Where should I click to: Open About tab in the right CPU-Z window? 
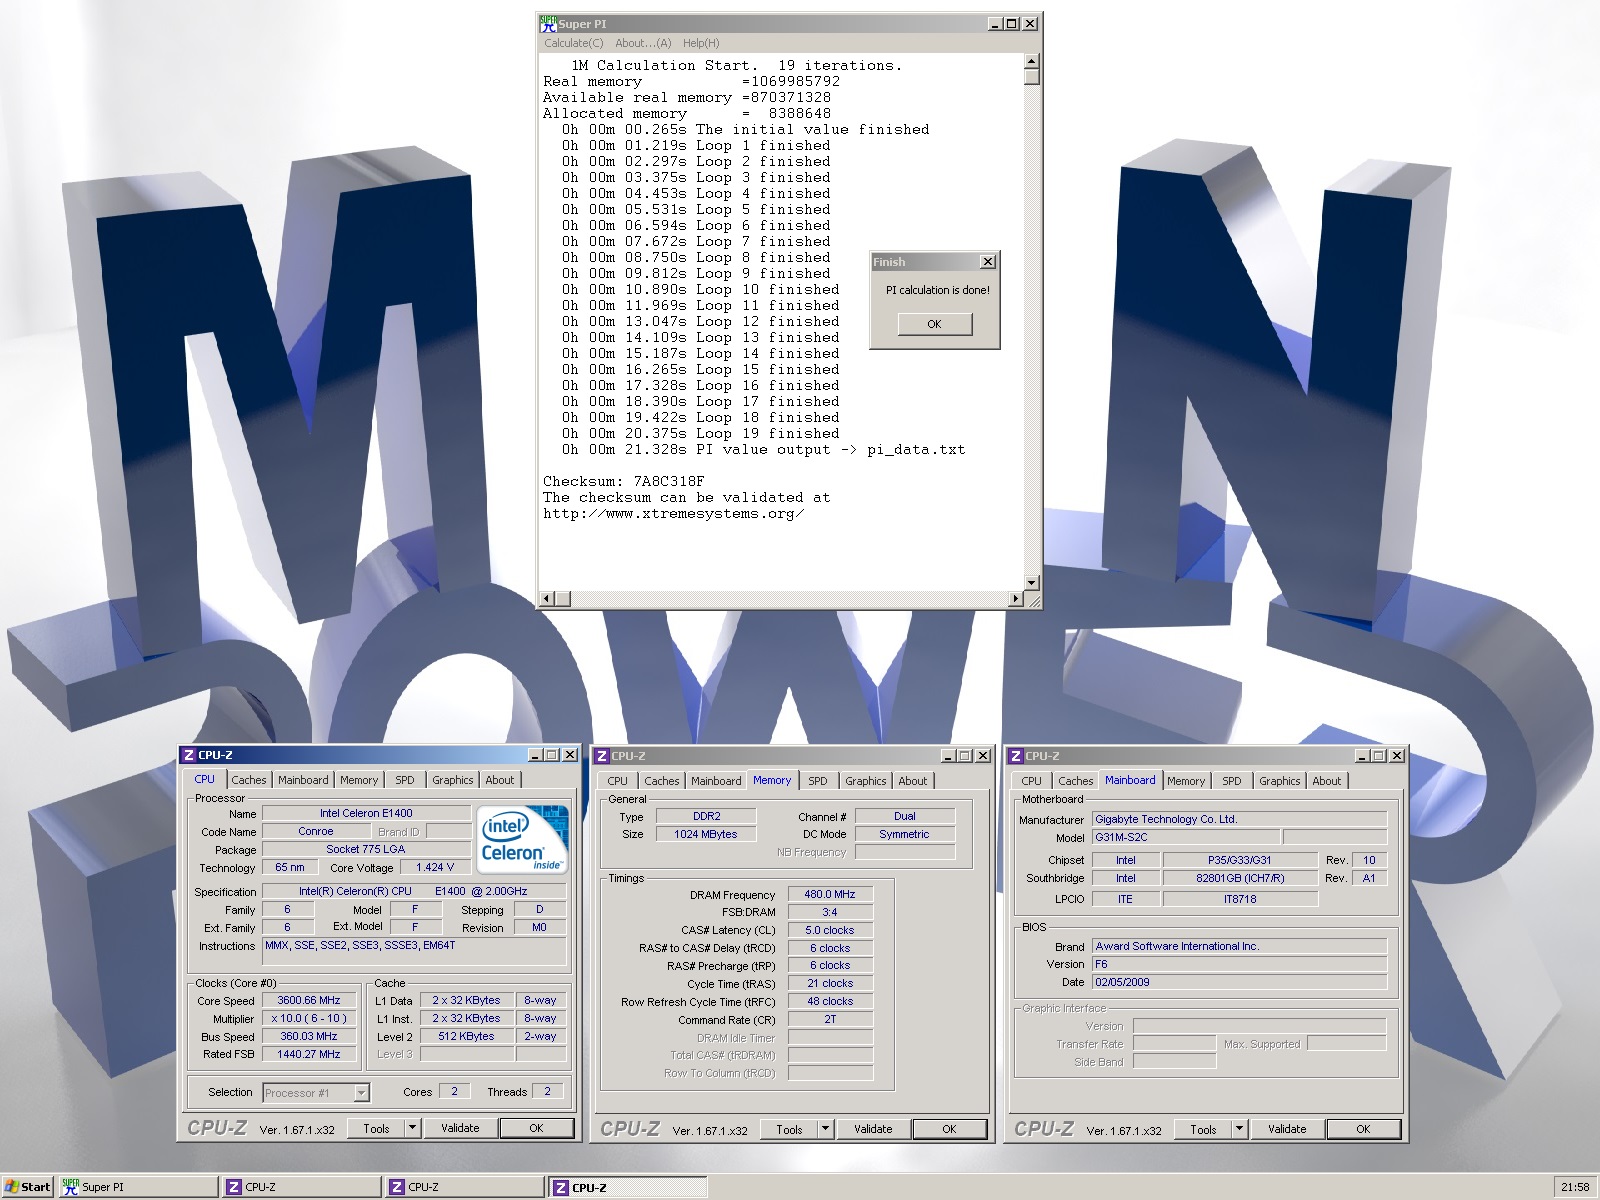pyautogui.click(x=1327, y=781)
